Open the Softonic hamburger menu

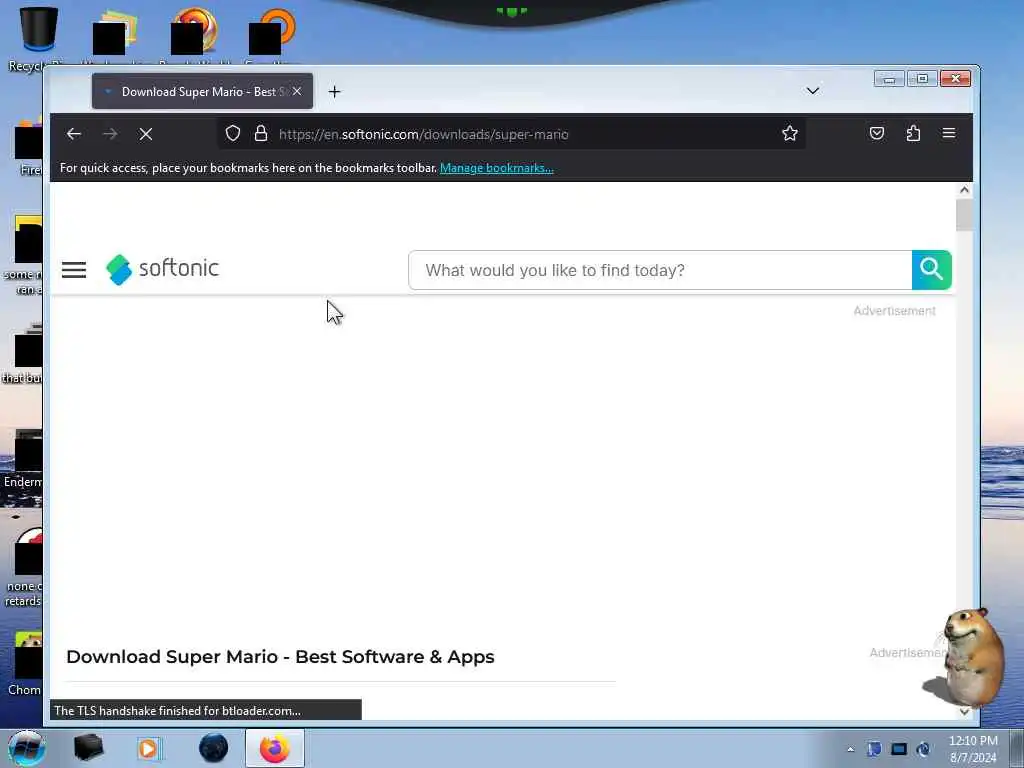click(x=74, y=270)
